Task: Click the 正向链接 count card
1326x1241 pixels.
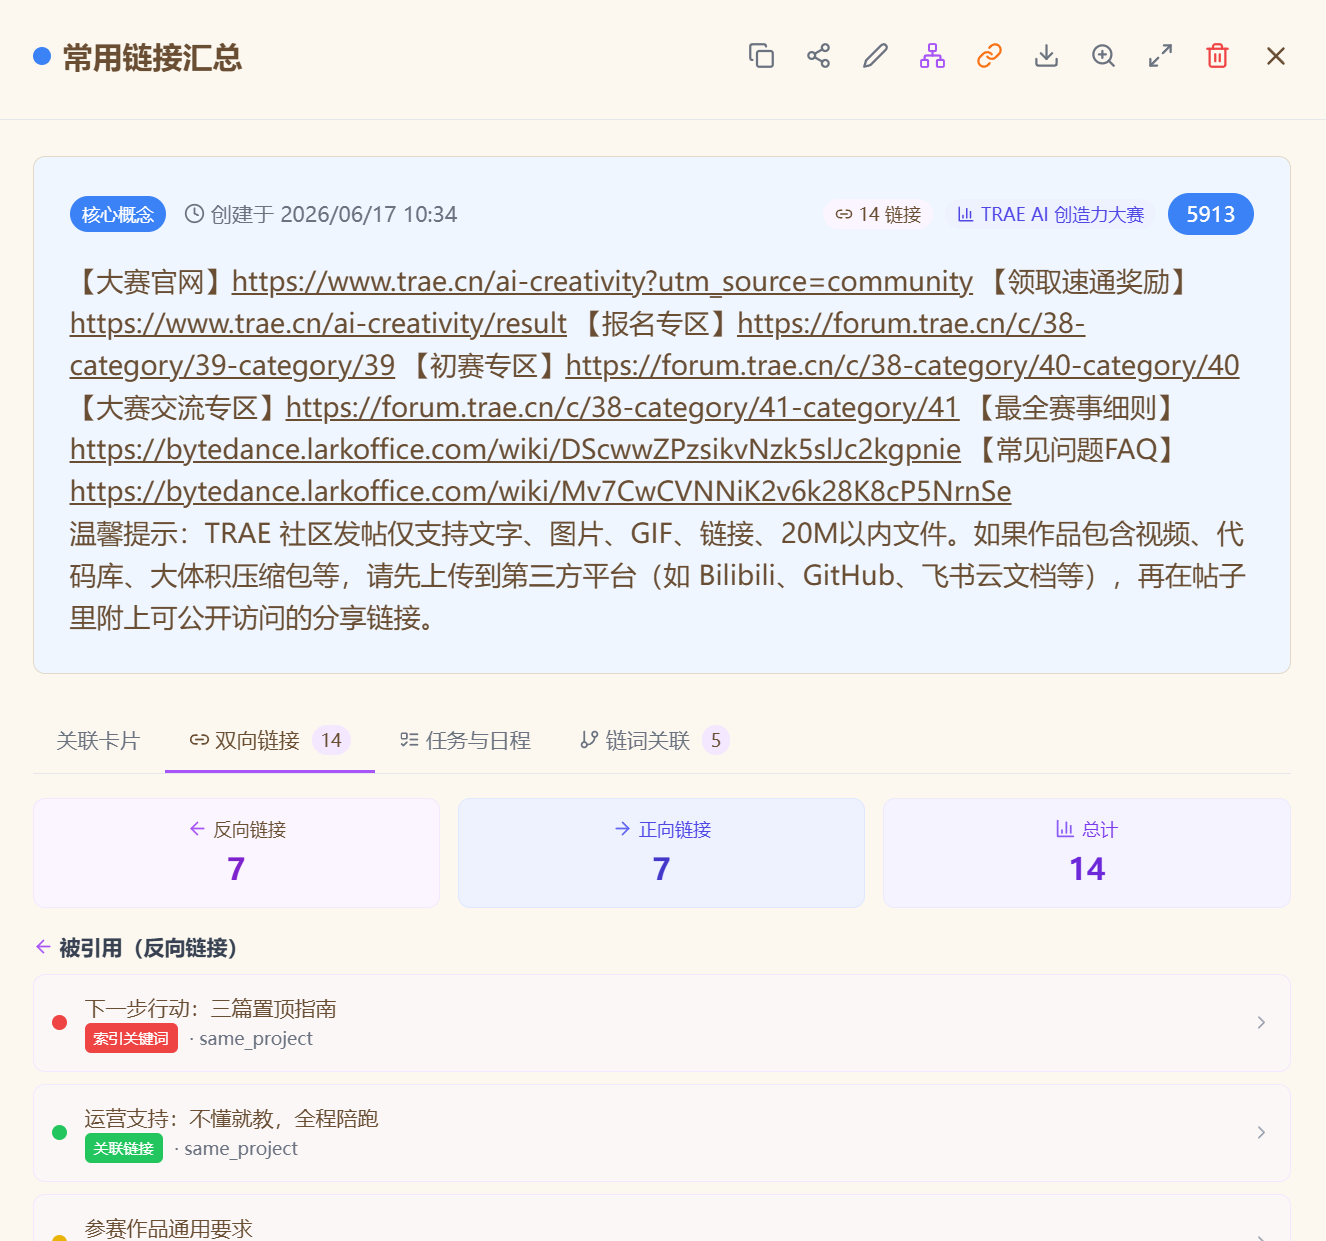Action: tap(661, 853)
